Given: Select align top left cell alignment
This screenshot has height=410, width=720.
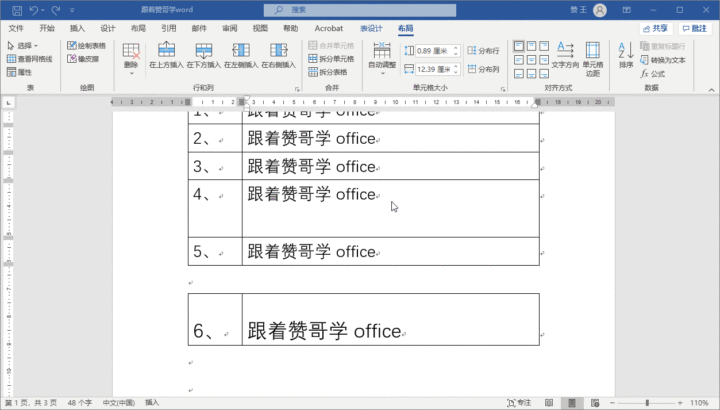Looking at the screenshot, I should tap(518, 46).
